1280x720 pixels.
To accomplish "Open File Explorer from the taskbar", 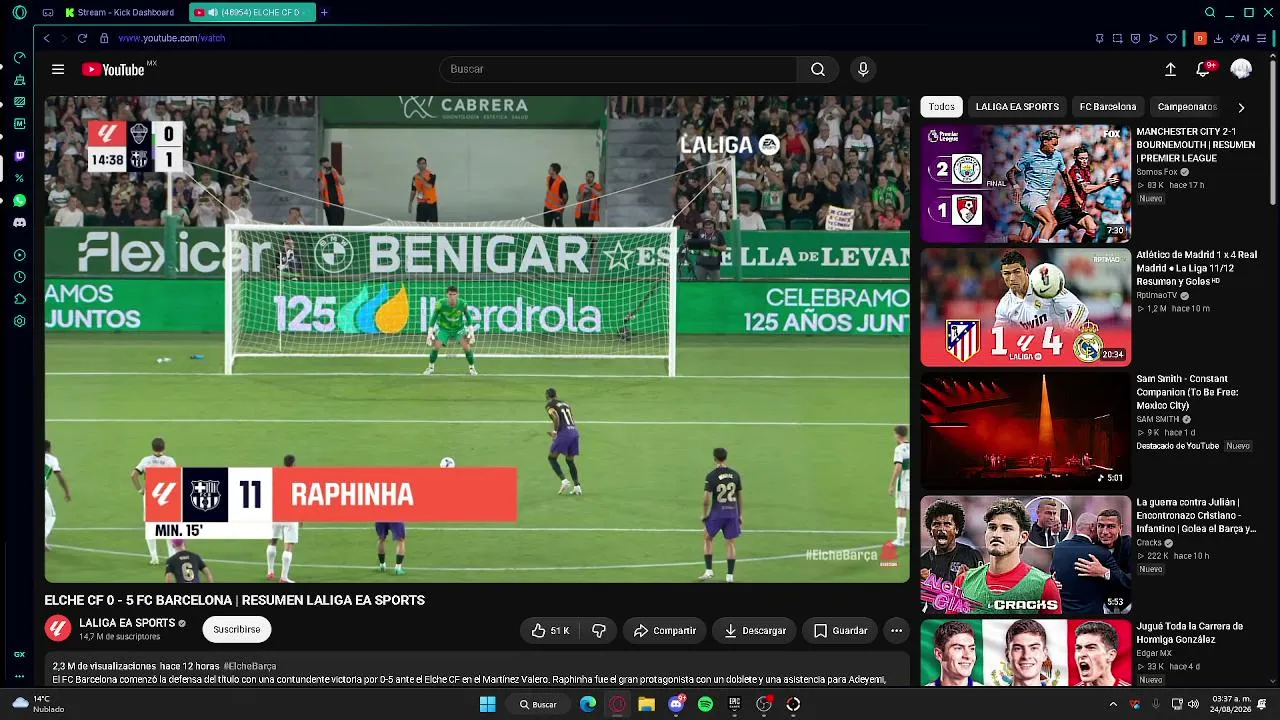I will [x=647, y=704].
